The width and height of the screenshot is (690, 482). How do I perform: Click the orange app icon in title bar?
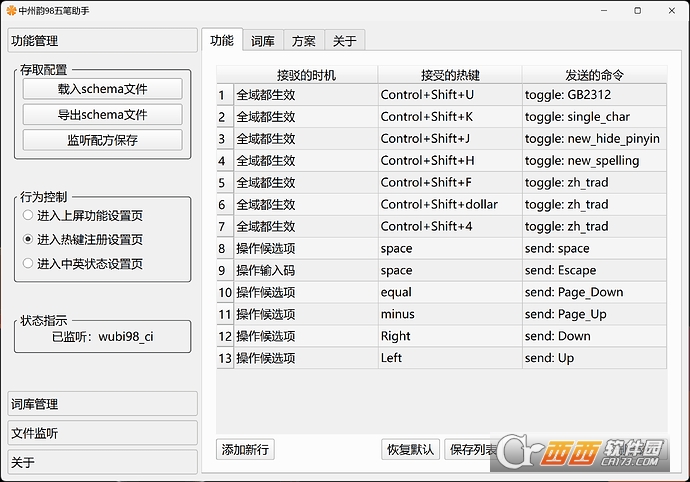pyautogui.click(x=11, y=11)
